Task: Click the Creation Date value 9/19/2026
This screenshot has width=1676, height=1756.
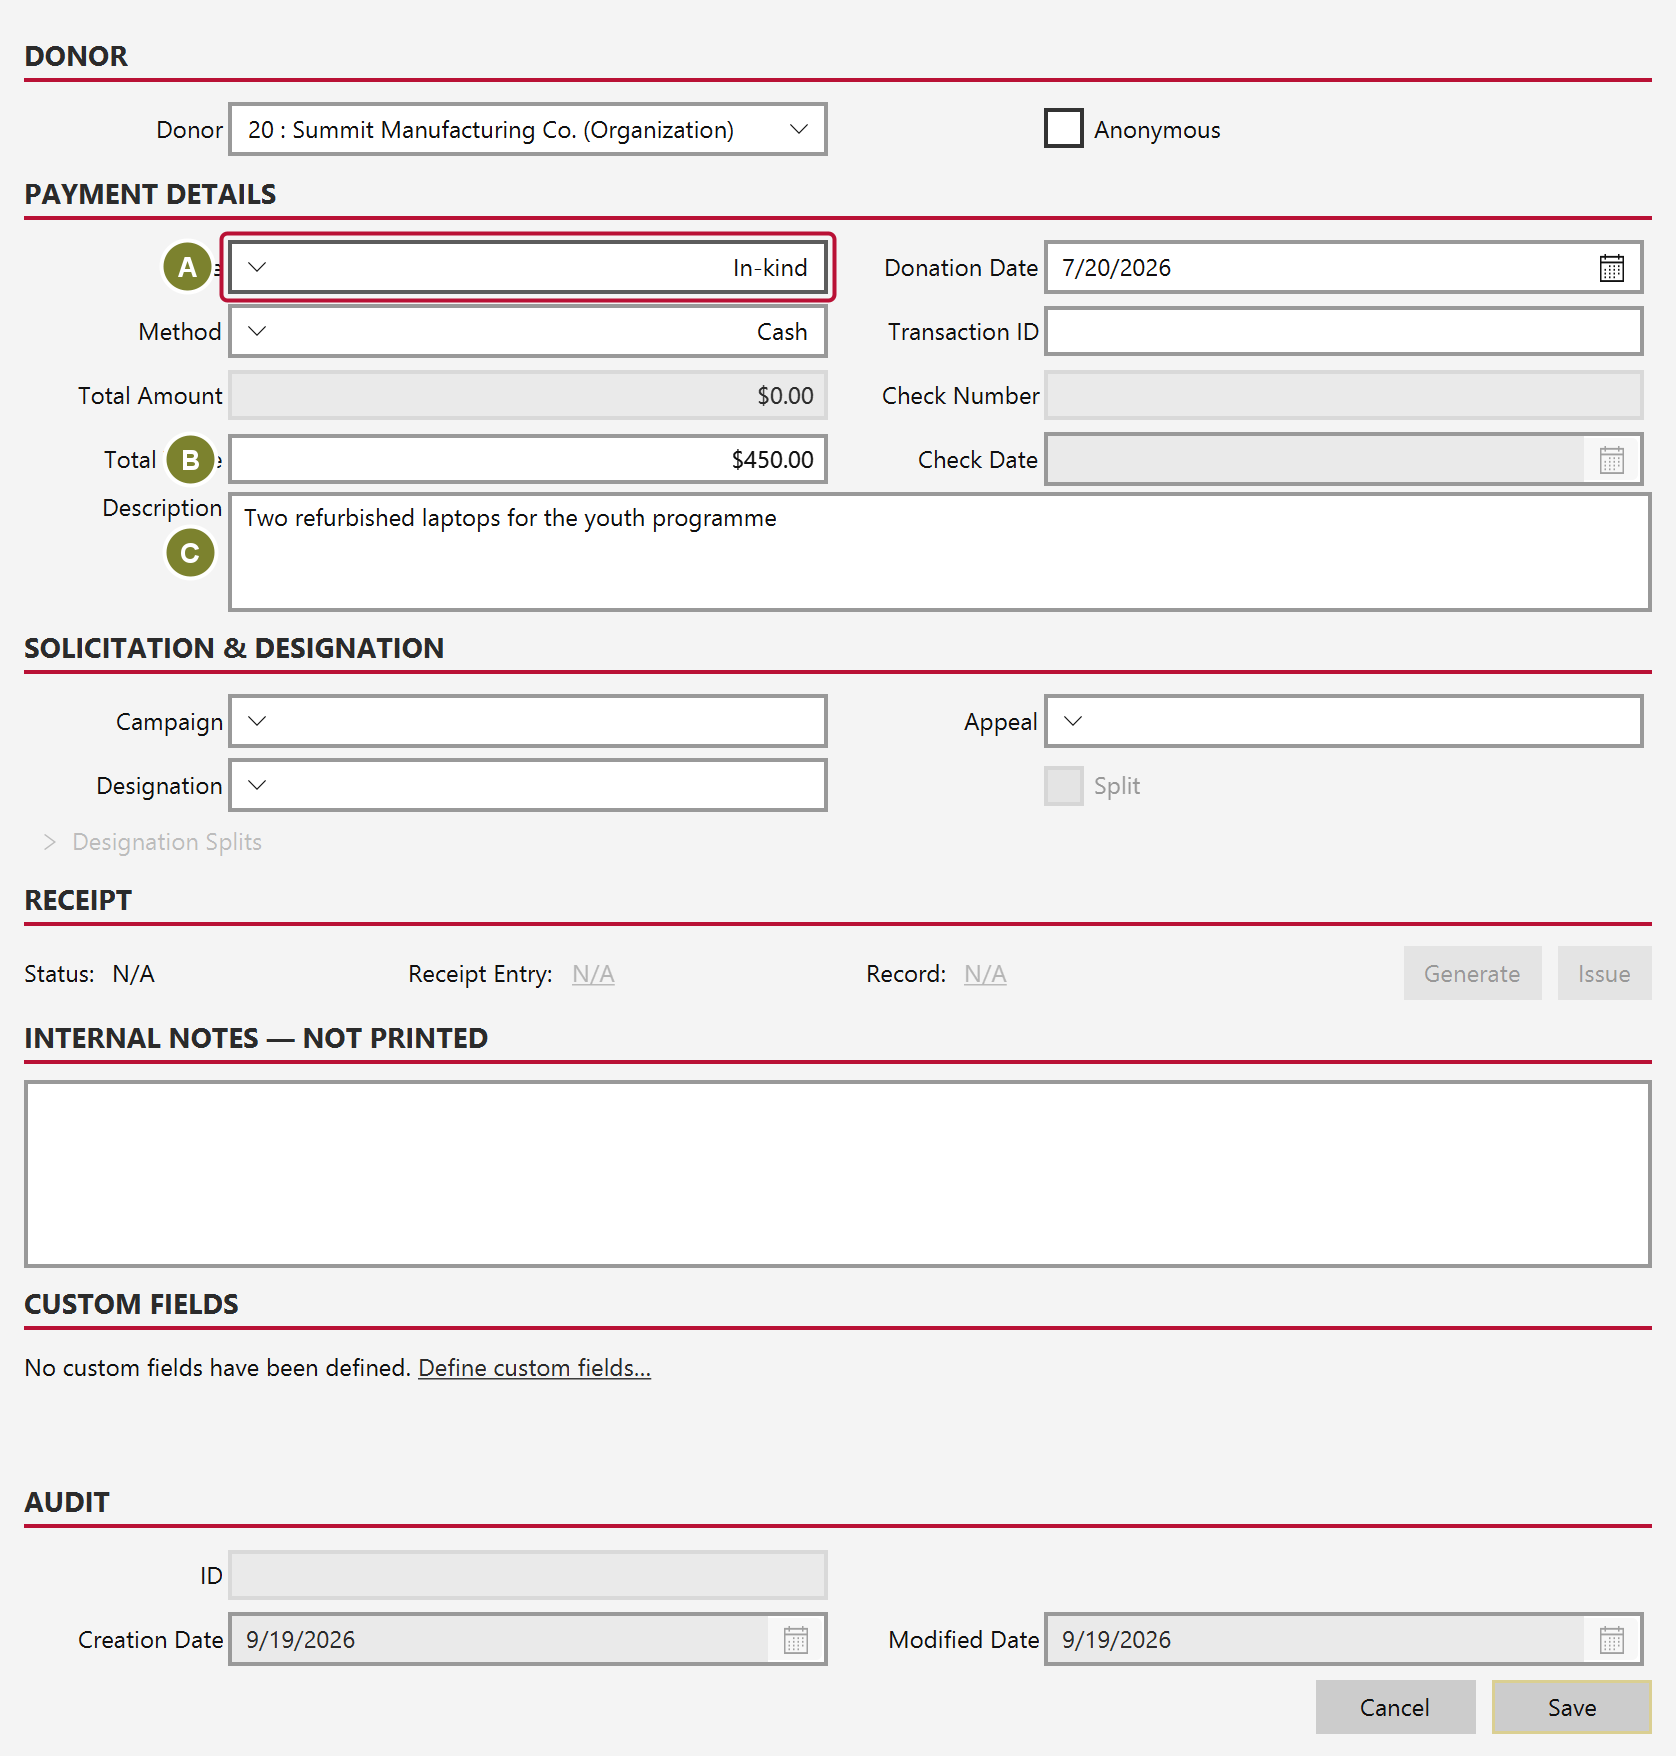Action: [301, 1640]
